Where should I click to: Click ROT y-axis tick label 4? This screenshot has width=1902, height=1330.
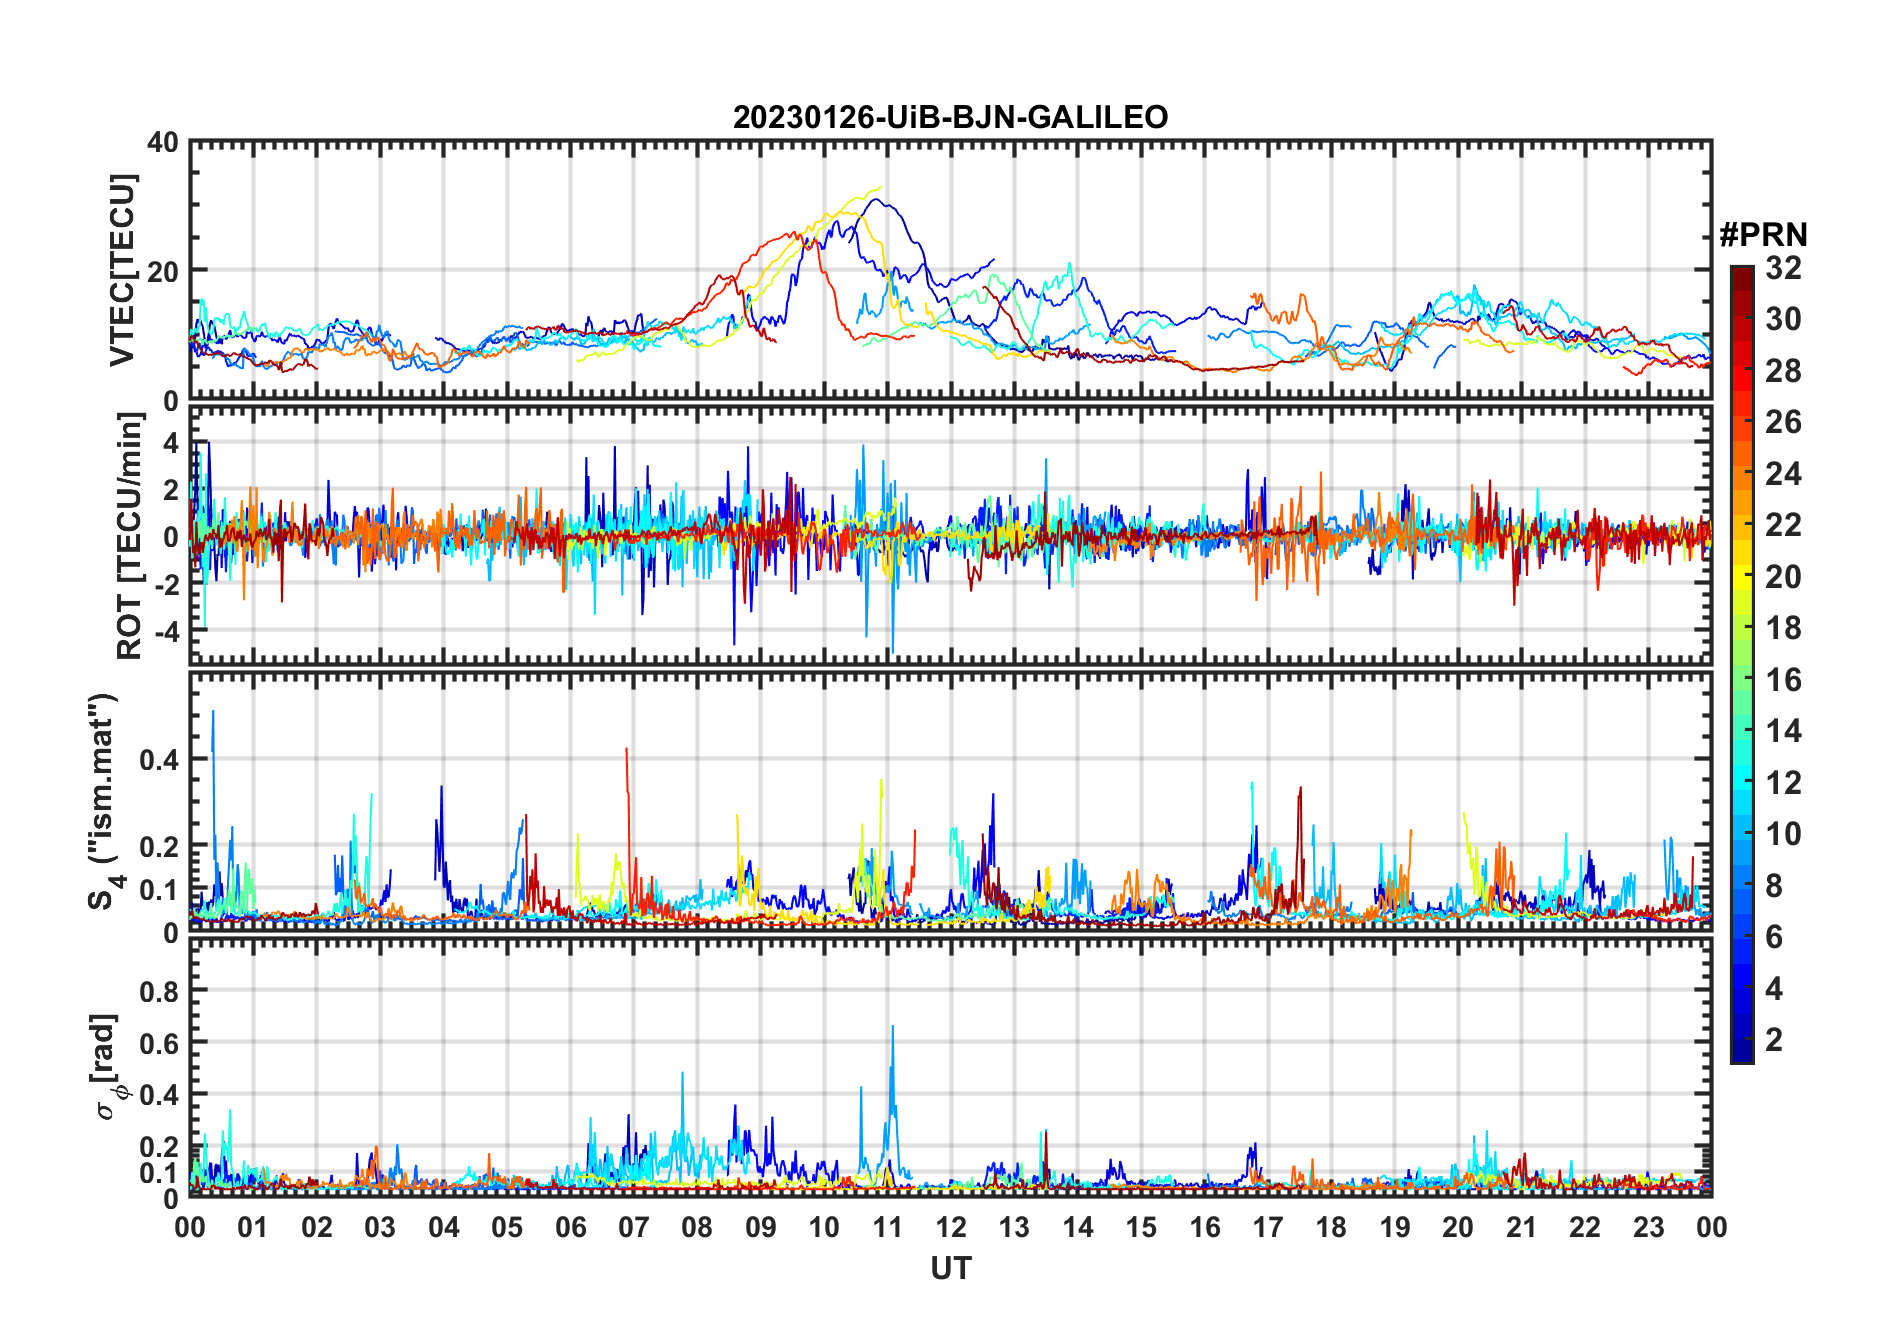pyautogui.click(x=171, y=442)
